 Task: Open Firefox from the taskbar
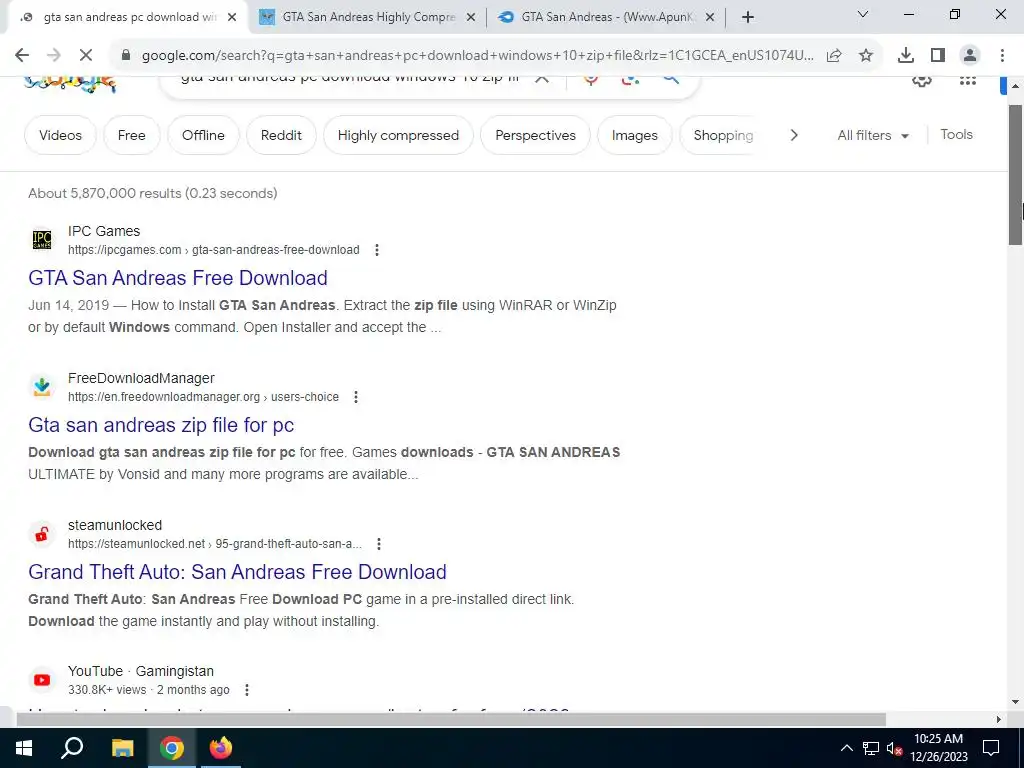coord(221,748)
